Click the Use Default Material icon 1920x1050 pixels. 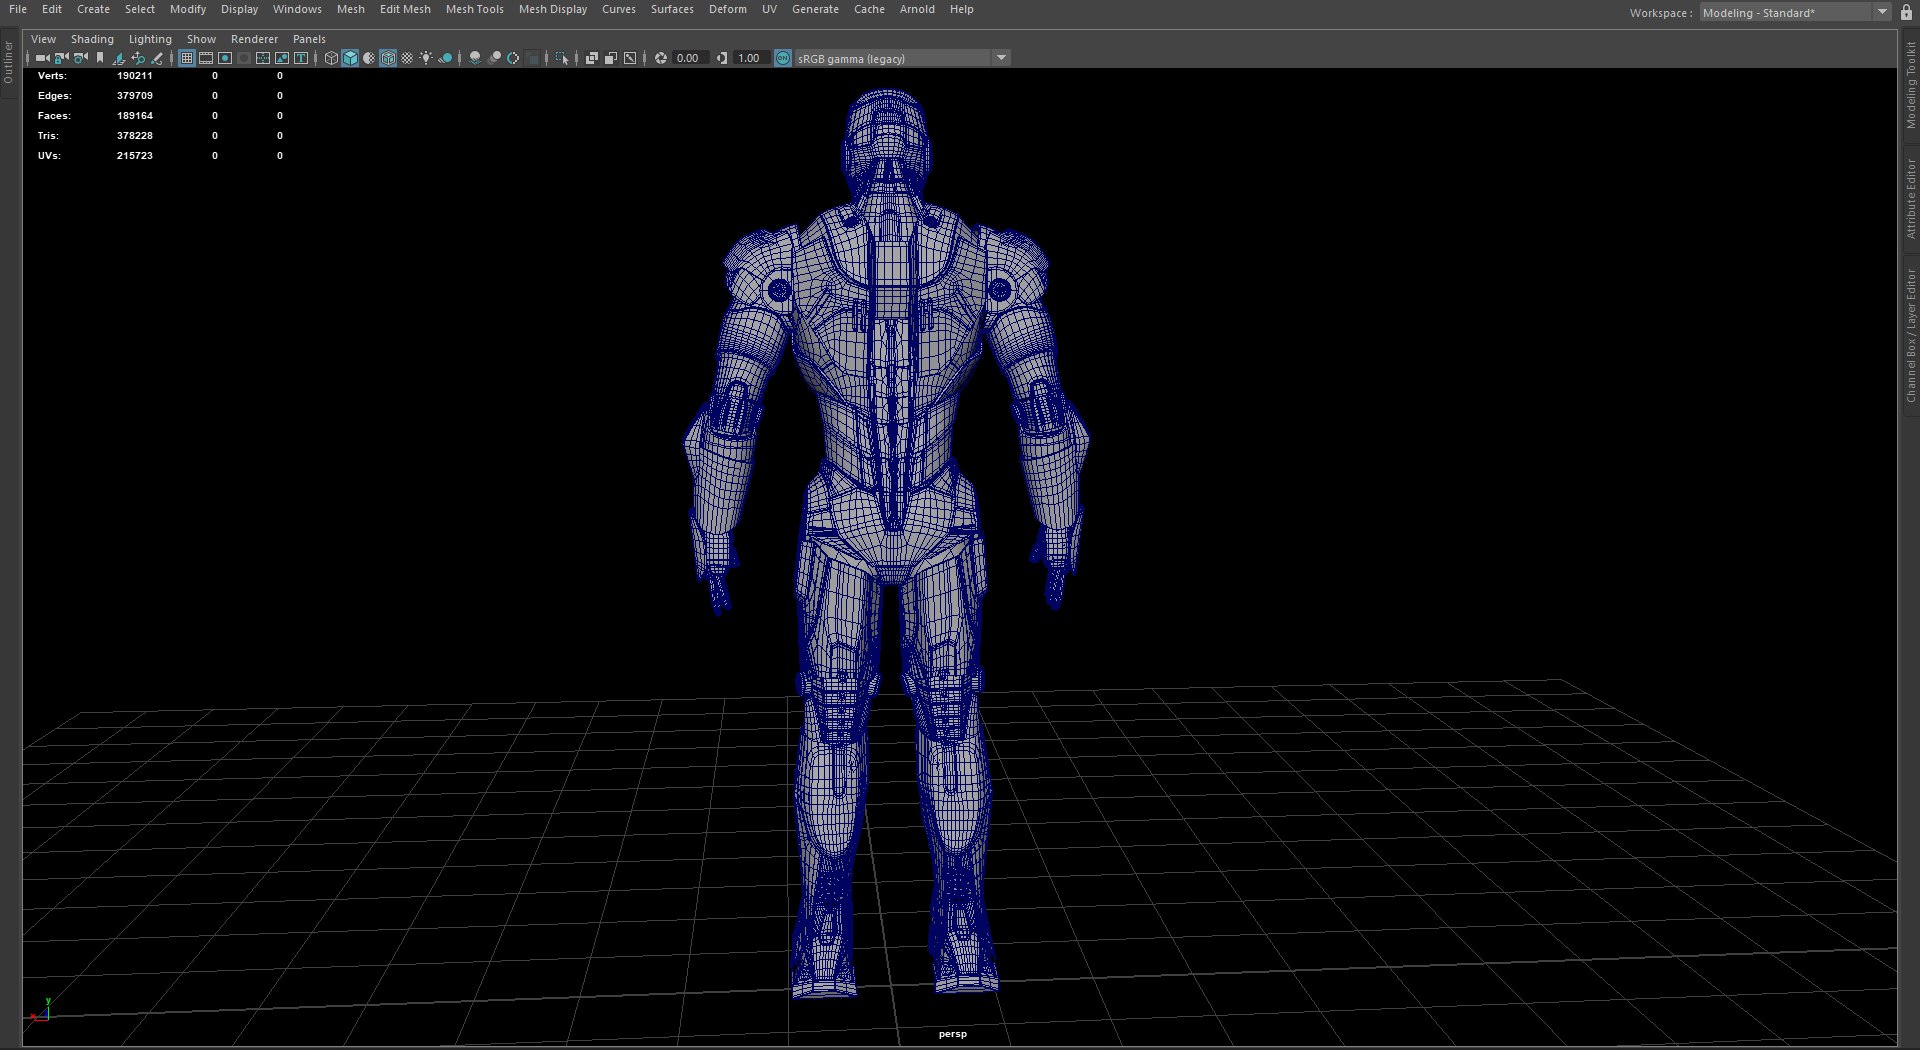click(x=369, y=58)
